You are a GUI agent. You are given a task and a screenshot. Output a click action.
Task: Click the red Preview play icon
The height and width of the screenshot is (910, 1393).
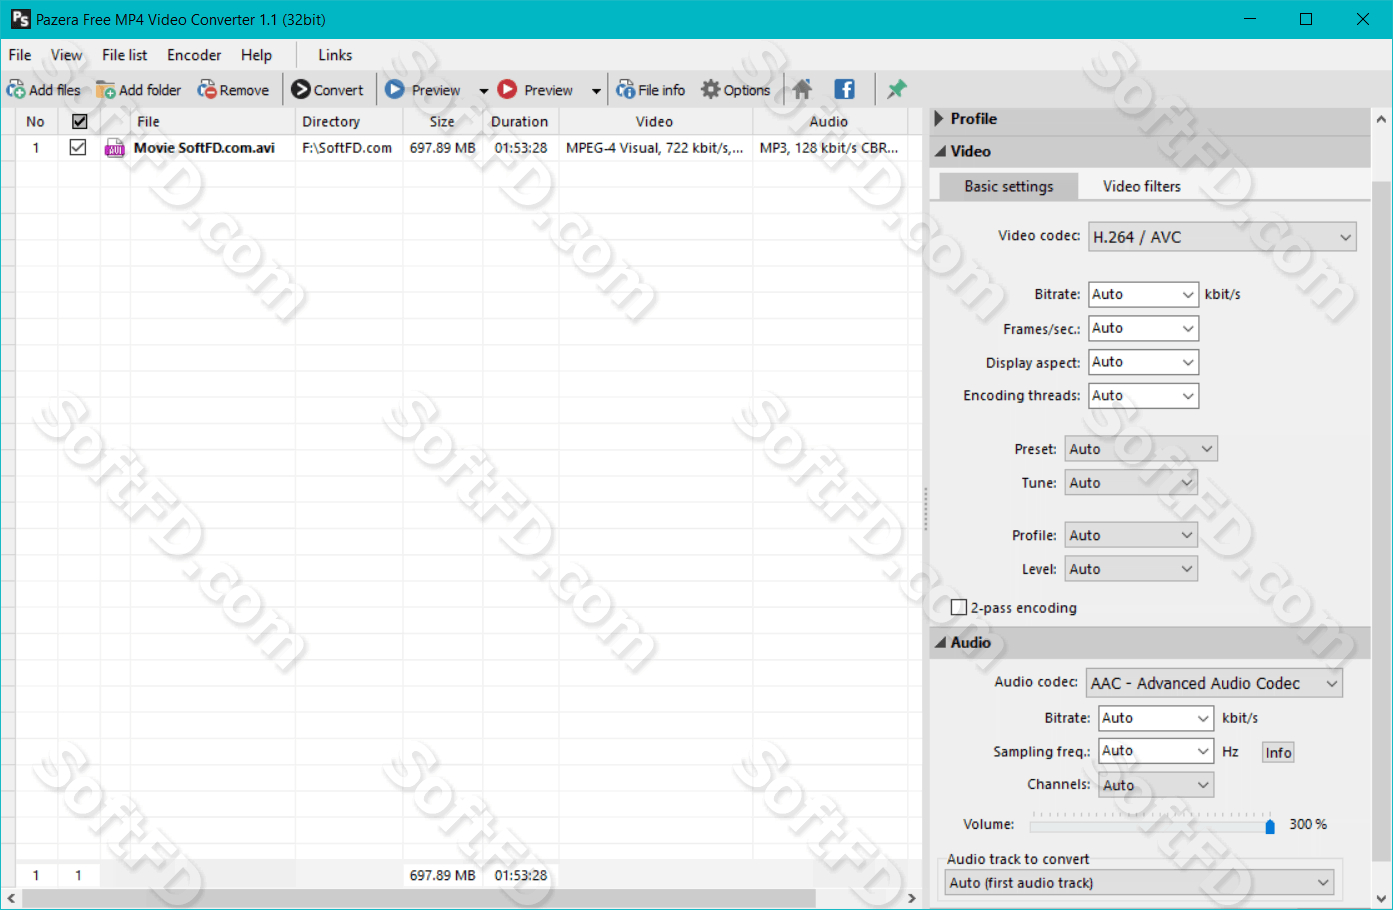[x=507, y=89]
